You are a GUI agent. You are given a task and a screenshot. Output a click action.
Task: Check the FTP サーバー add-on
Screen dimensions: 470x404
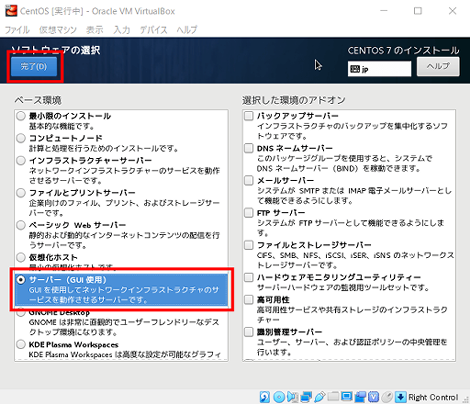coord(249,213)
